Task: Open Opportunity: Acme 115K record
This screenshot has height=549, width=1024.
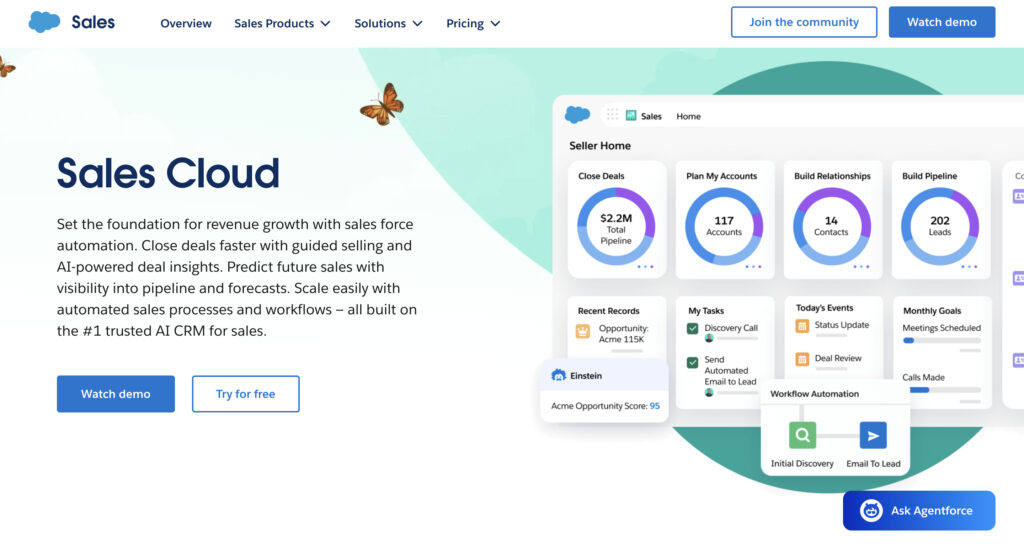Action: (x=623, y=334)
